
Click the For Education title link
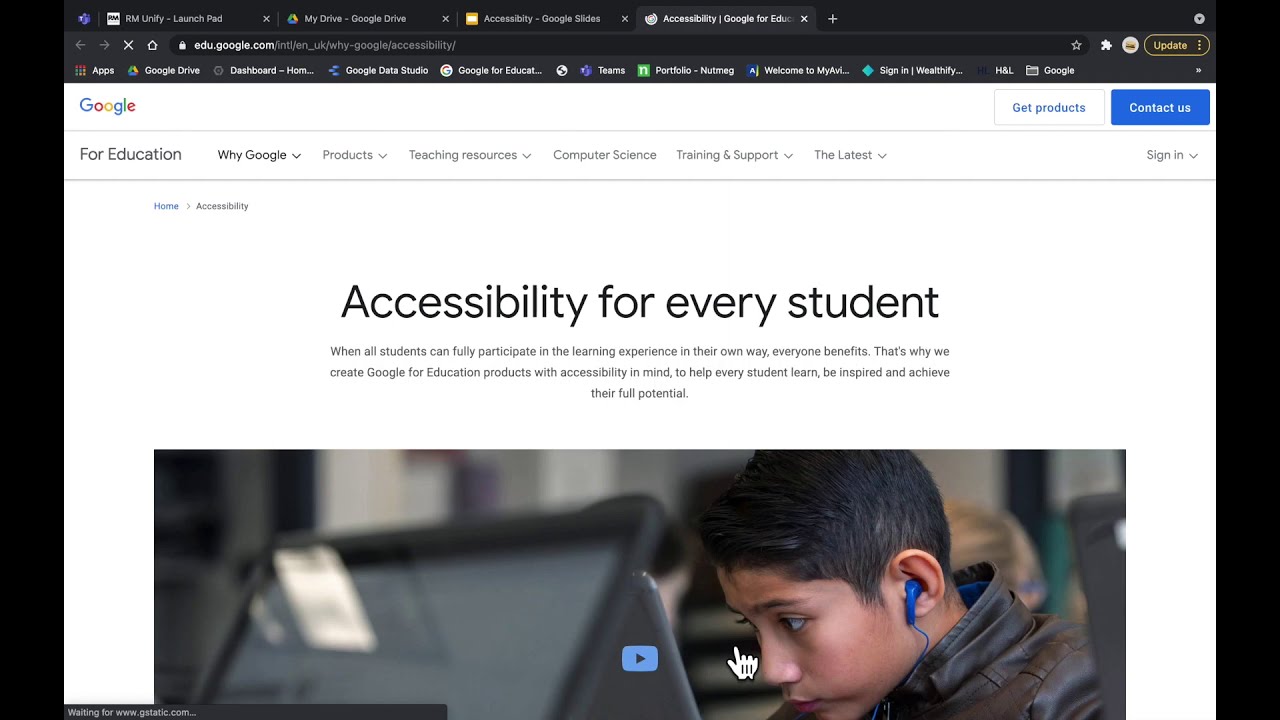tap(130, 154)
